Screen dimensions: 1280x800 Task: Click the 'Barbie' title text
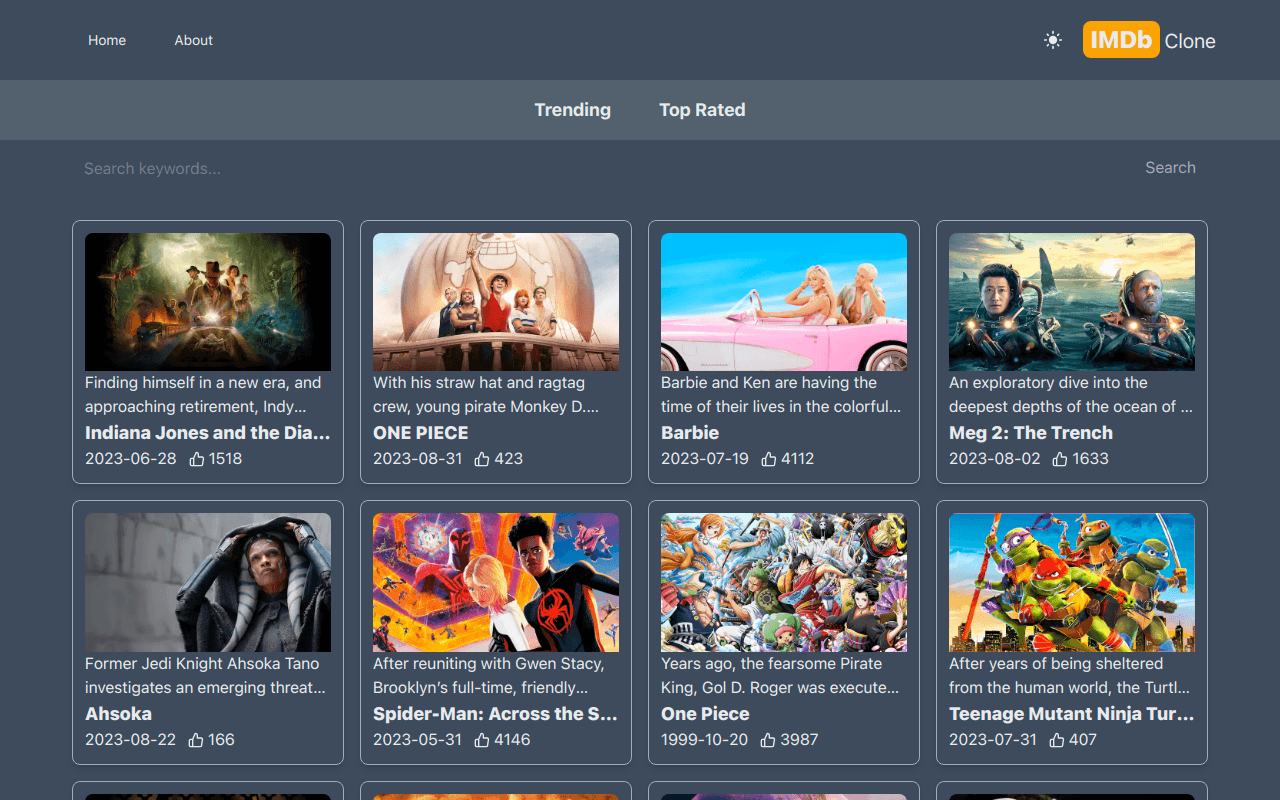pos(690,433)
